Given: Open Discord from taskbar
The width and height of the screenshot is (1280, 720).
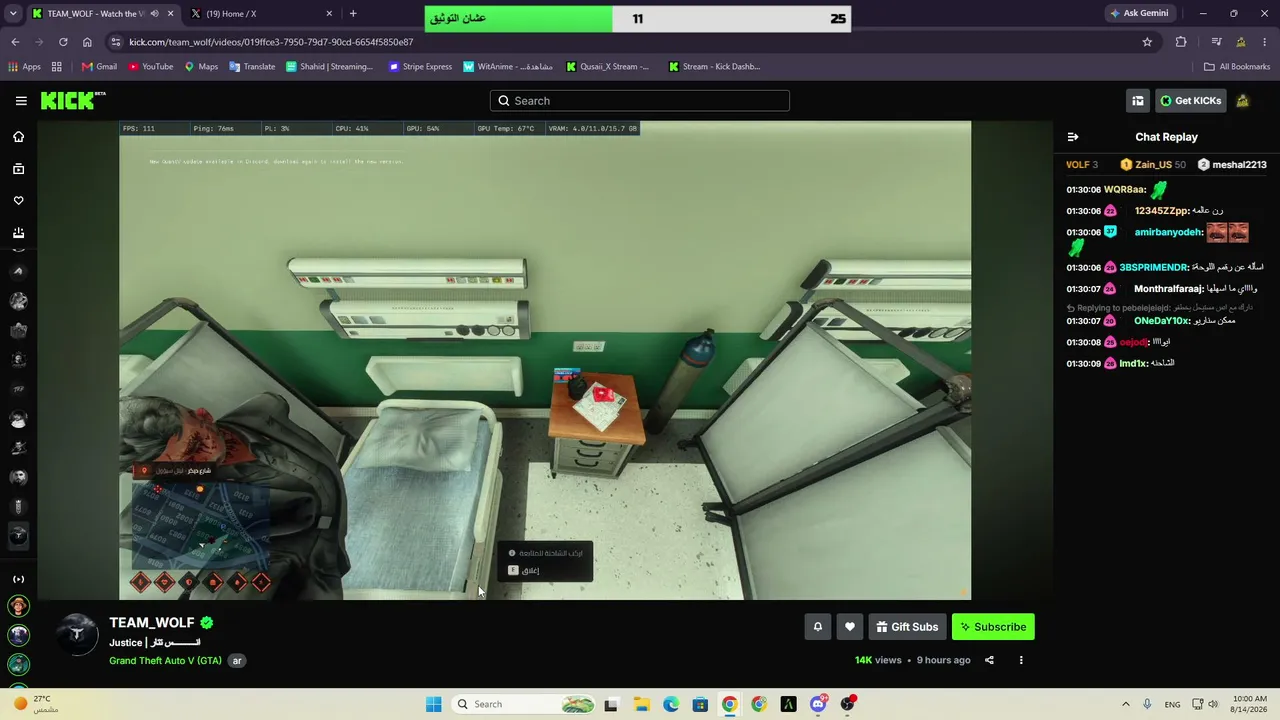Looking at the screenshot, I should 818,704.
